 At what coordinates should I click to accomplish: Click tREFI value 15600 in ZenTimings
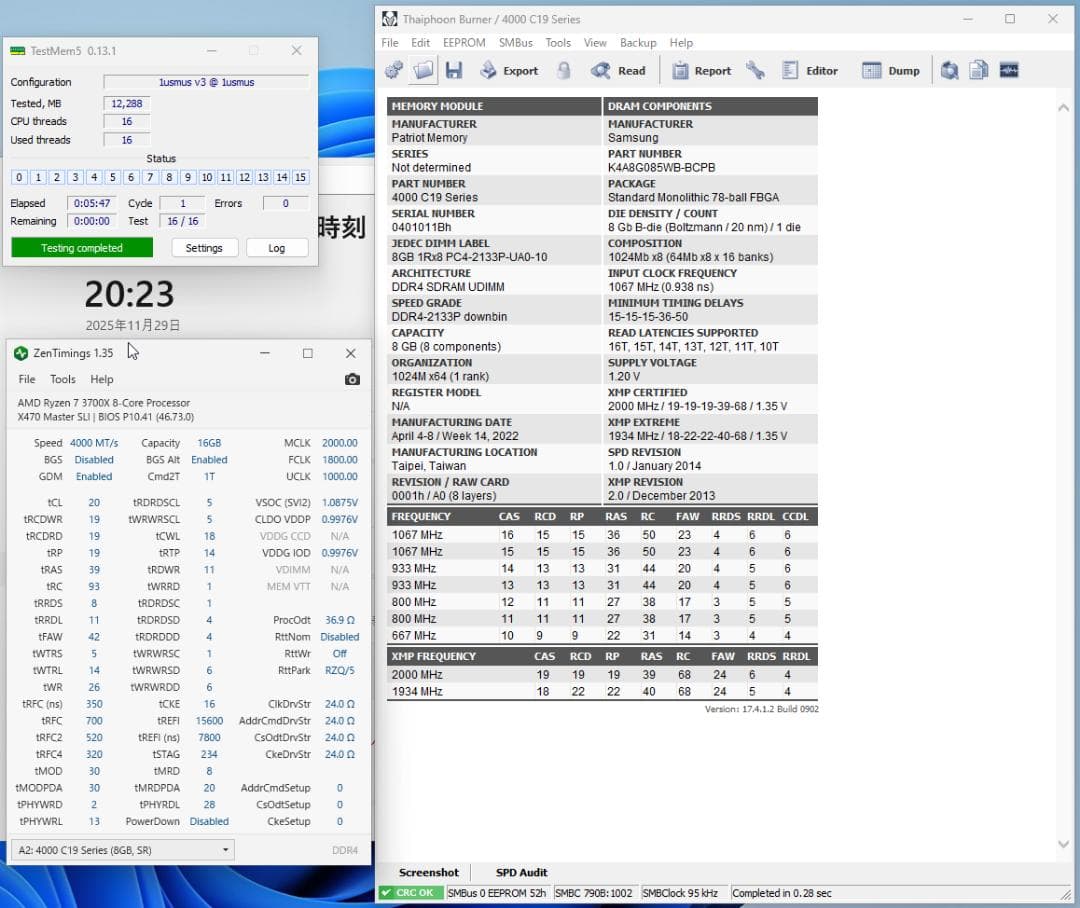209,721
